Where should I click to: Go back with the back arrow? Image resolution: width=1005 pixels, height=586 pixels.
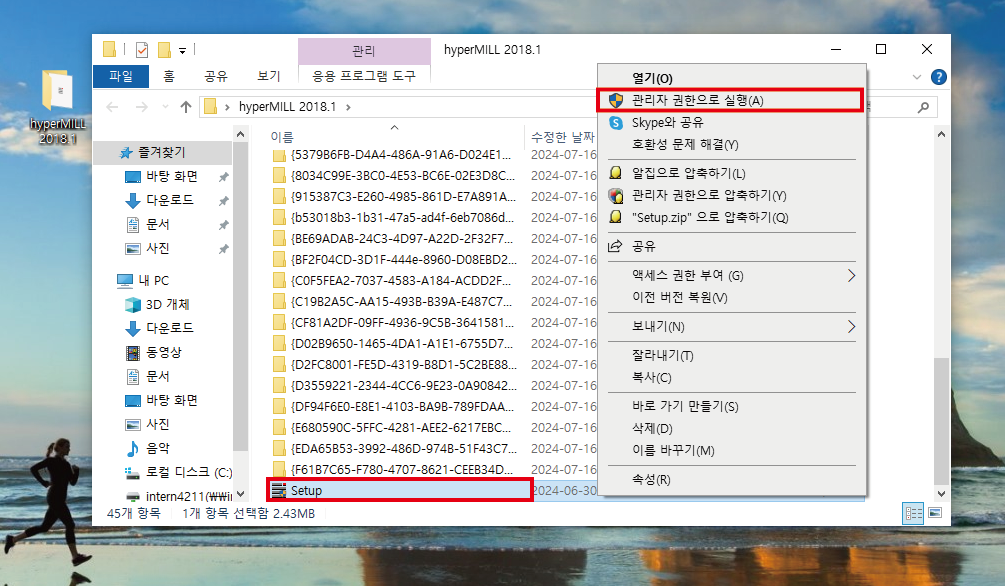pos(112,107)
